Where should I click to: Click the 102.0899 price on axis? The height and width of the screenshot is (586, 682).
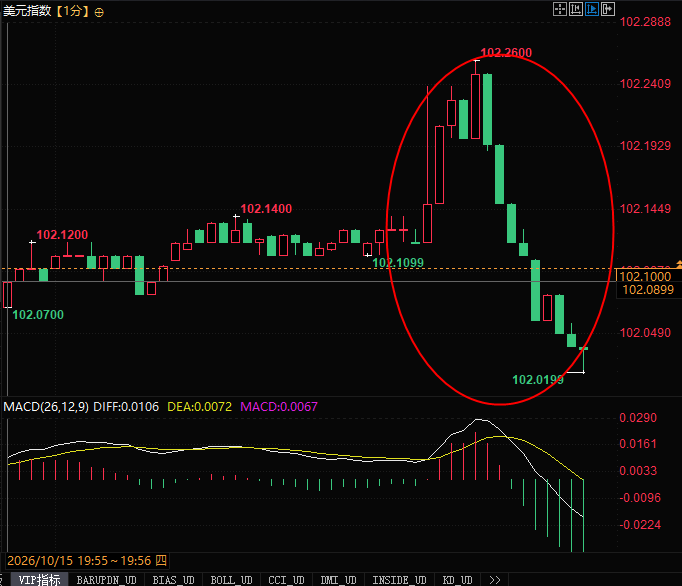coord(648,290)
